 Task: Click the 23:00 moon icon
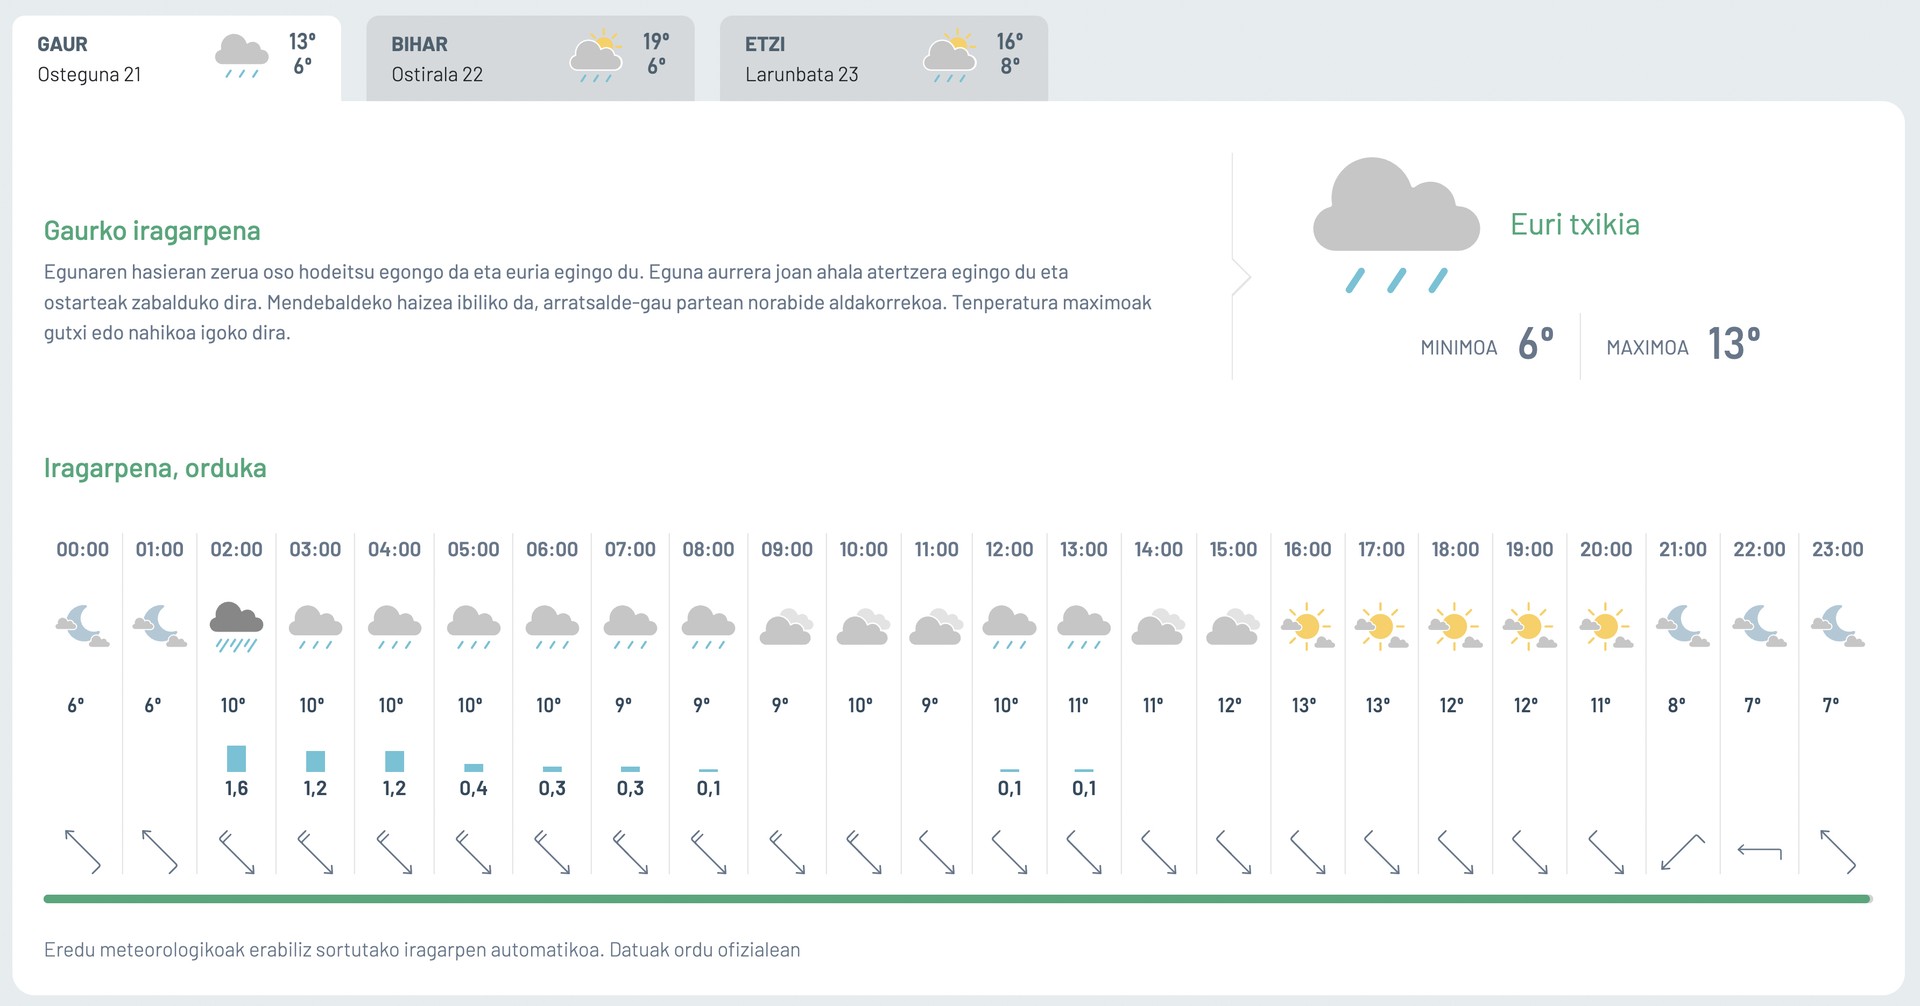pyautogui.click(x=1837, y=627)
